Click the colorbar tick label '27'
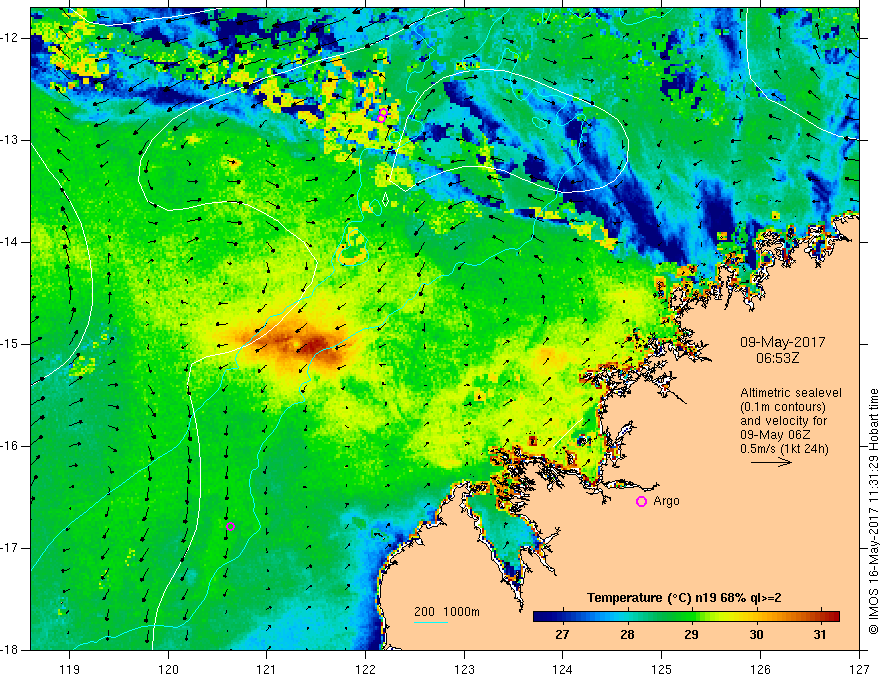Viewport: 880px width, 680px height. tap(562, 635)
